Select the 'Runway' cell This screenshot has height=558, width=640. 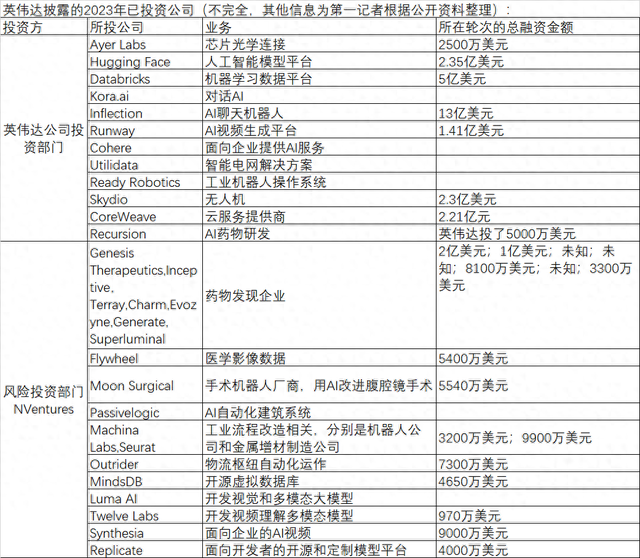click(145, 130)
